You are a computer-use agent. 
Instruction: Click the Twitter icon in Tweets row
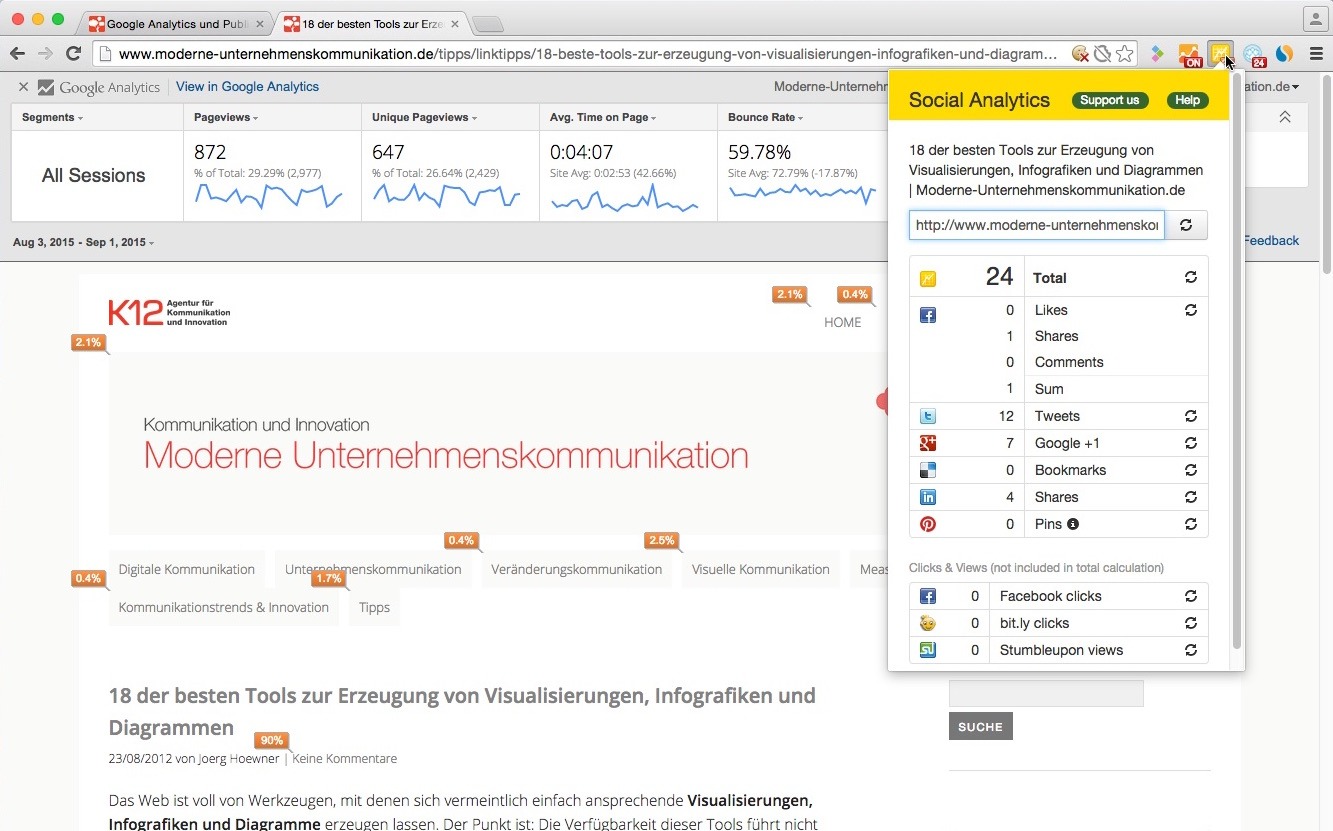click(x=928, y=416)
